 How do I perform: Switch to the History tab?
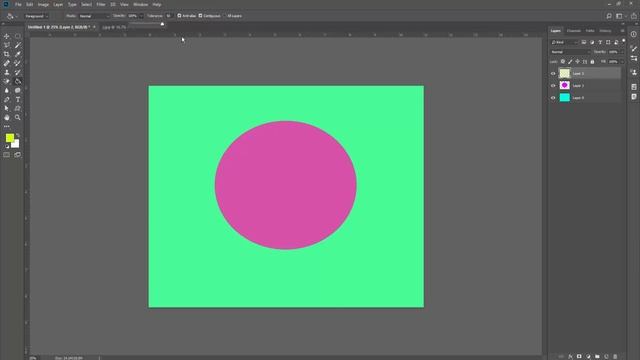(x=605, y=31)
